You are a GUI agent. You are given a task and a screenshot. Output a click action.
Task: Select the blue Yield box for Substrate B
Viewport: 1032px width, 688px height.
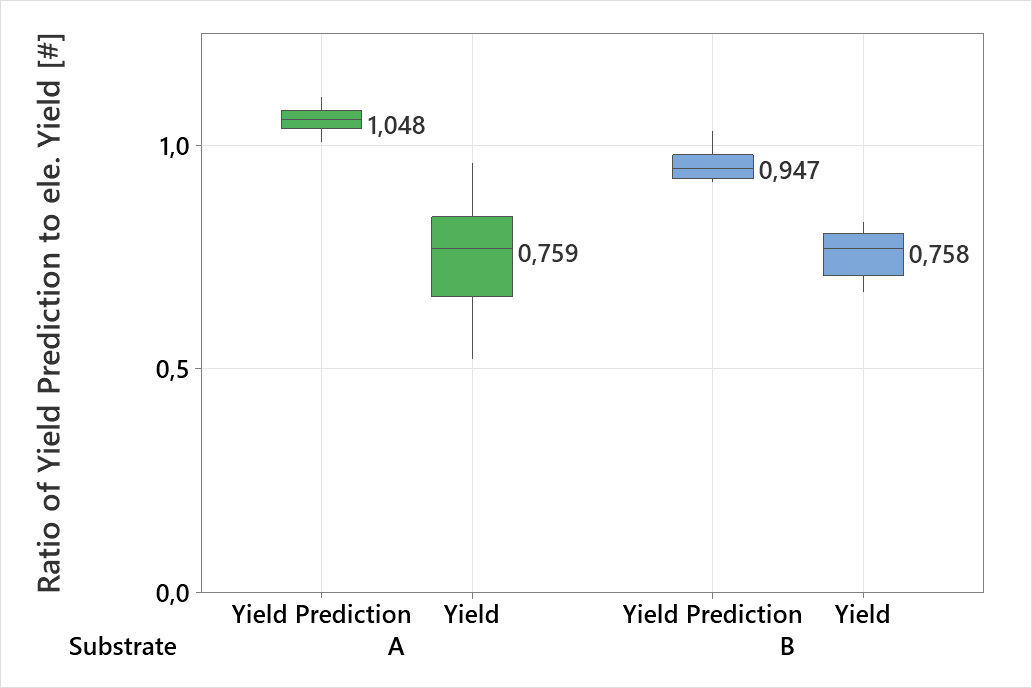tap(863, 254)
